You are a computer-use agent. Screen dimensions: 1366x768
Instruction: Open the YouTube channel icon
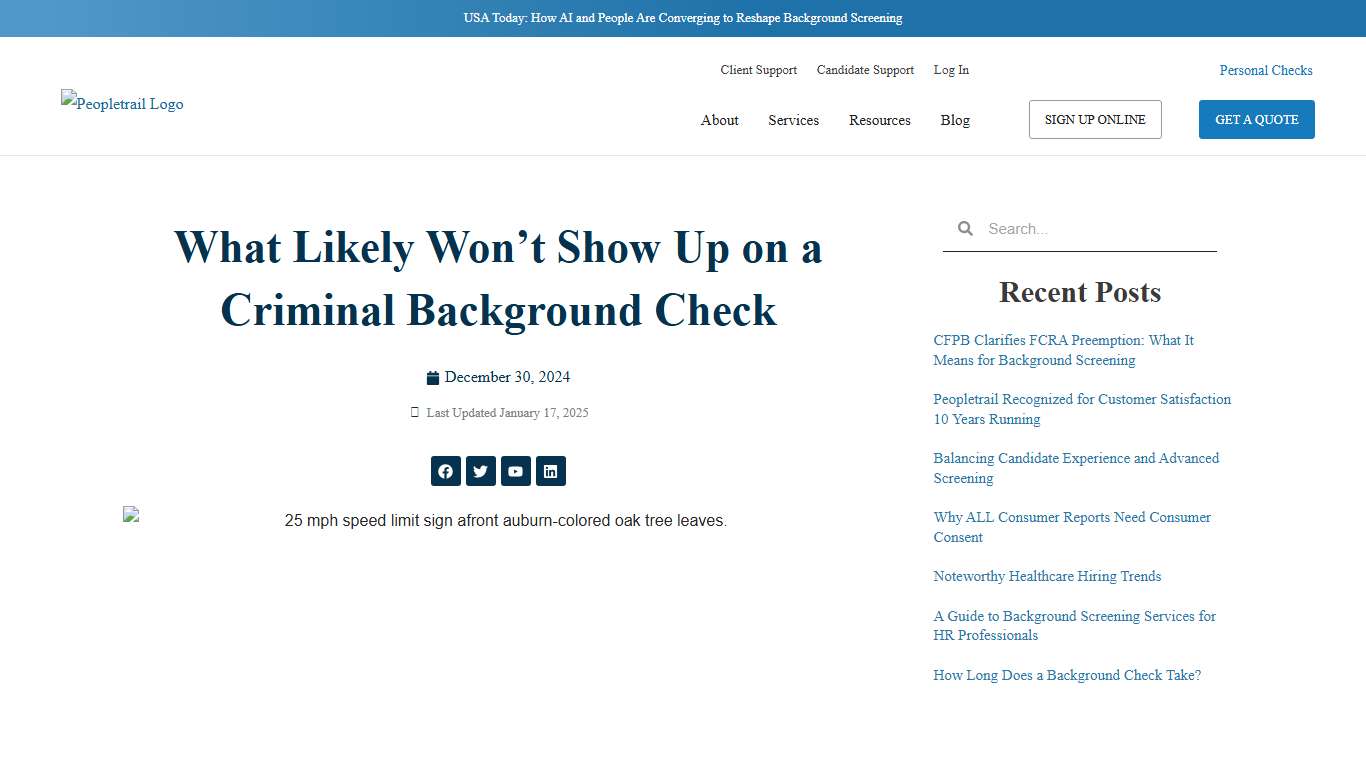click(515, 471)
